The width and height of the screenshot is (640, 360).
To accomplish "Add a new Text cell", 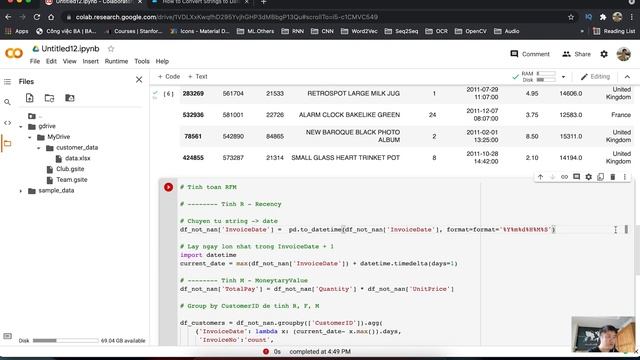I will (198, 76).
